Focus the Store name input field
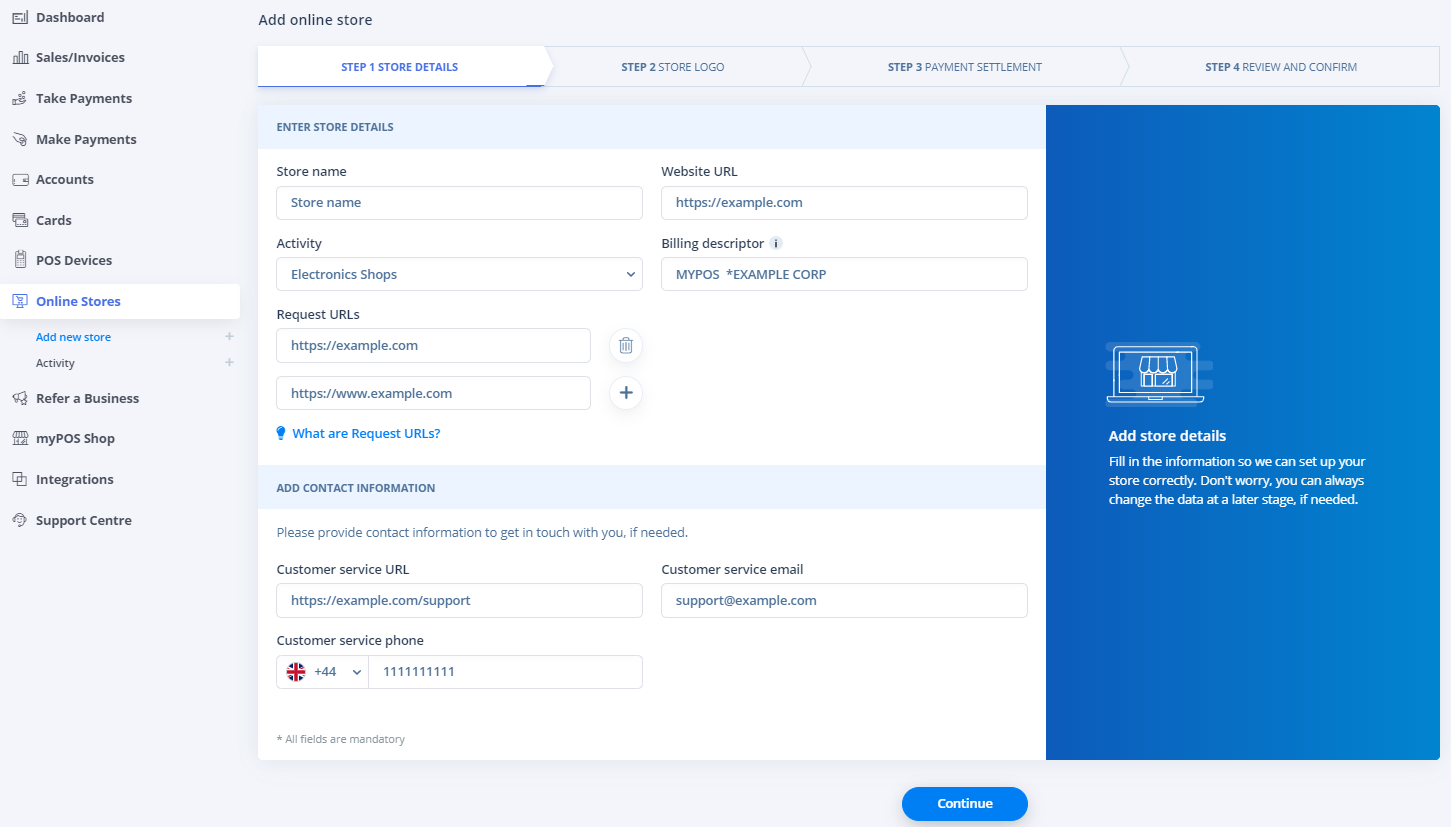Viewport: 1451px width, 827px height. [x=459, y=203]
